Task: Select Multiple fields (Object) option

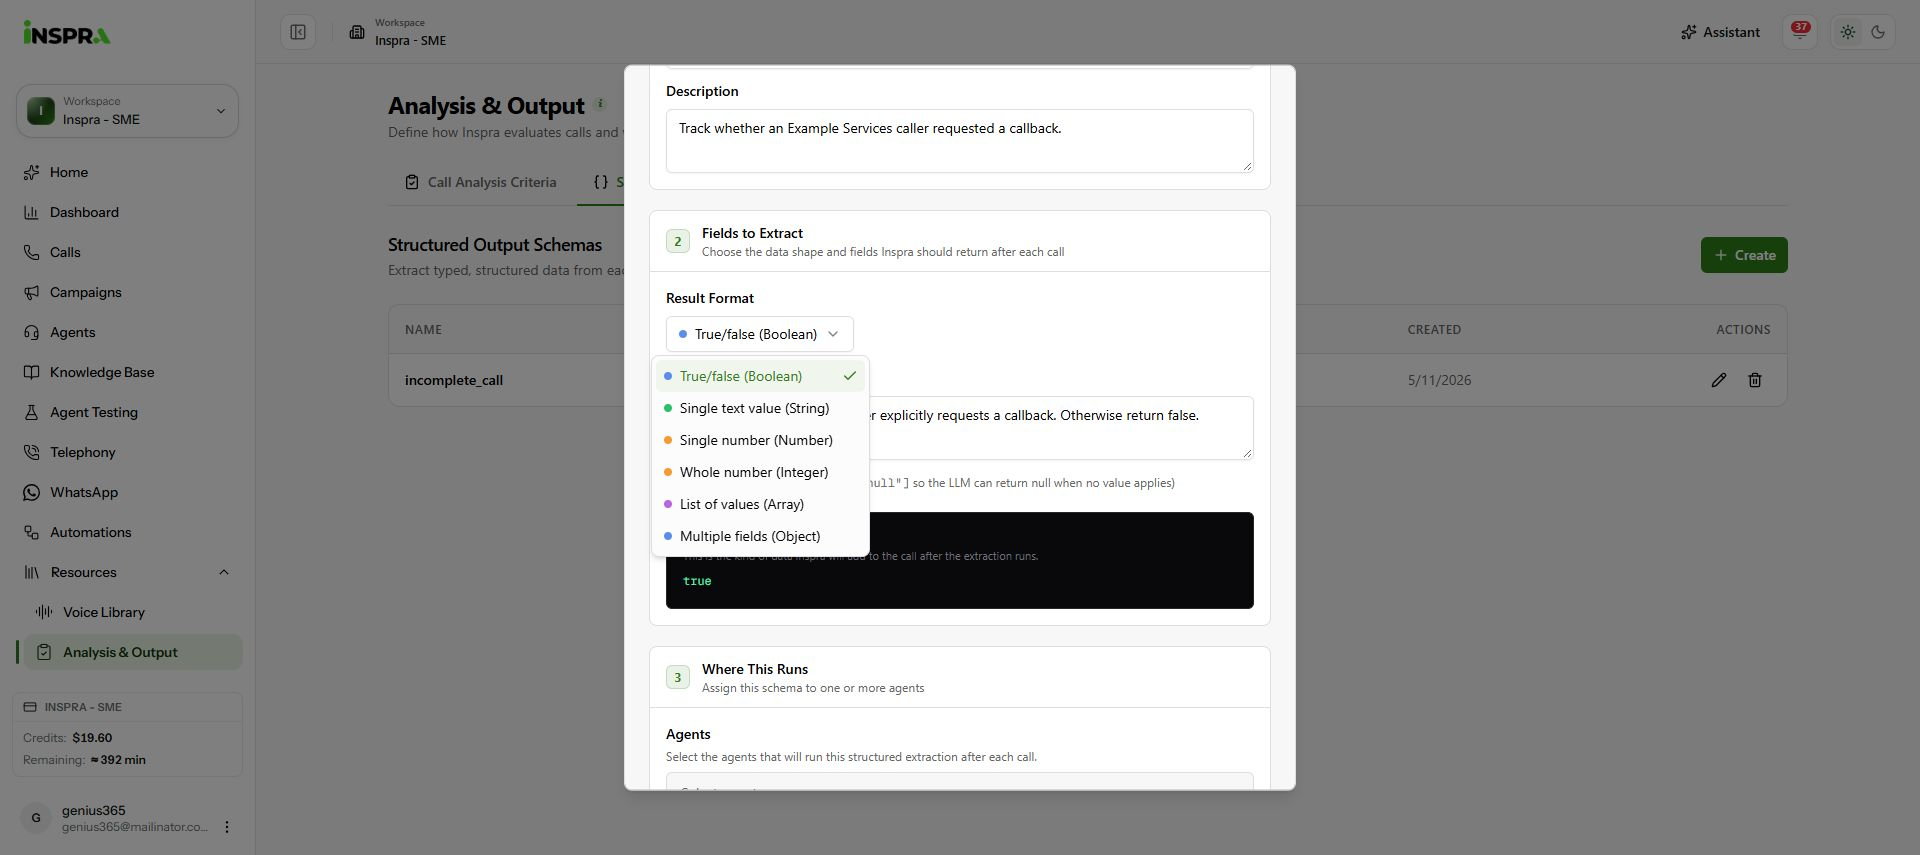Action: pos(760,536)
